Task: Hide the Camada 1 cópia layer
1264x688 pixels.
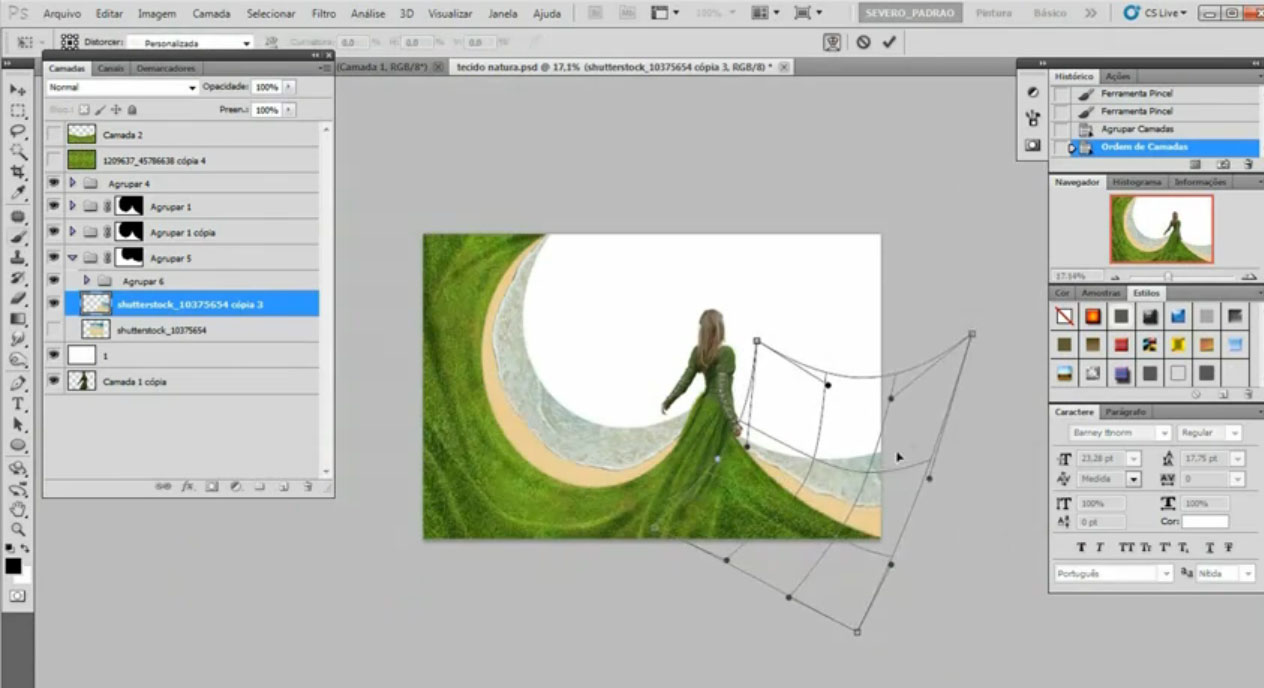Action: coord(53,381)
